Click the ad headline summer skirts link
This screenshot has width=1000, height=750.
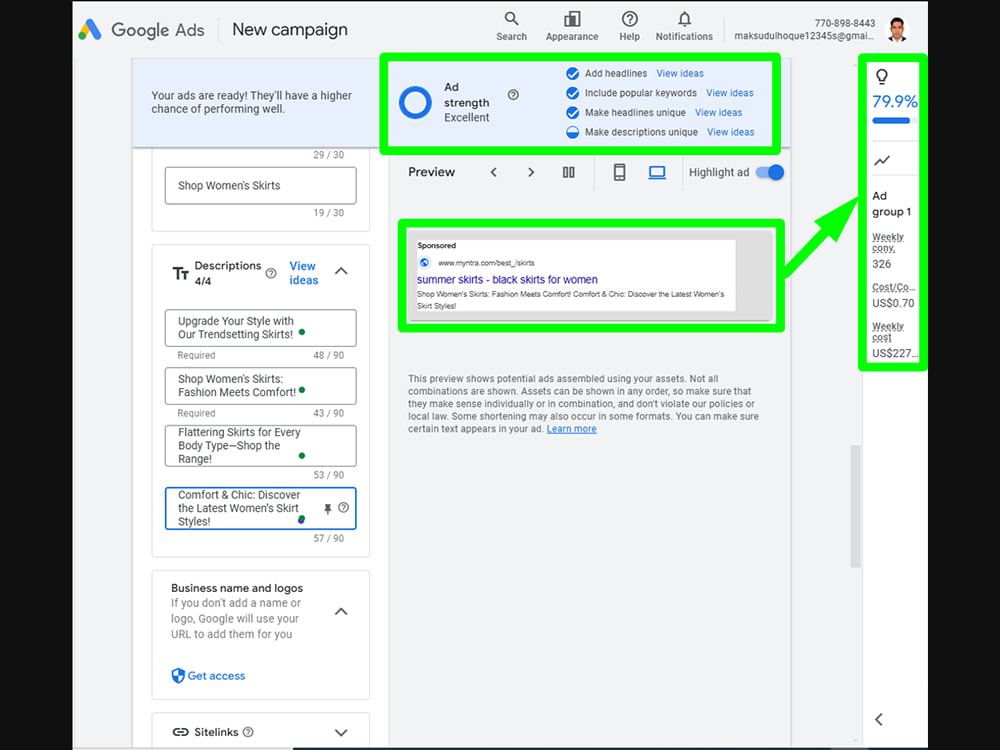coord(507,279)
